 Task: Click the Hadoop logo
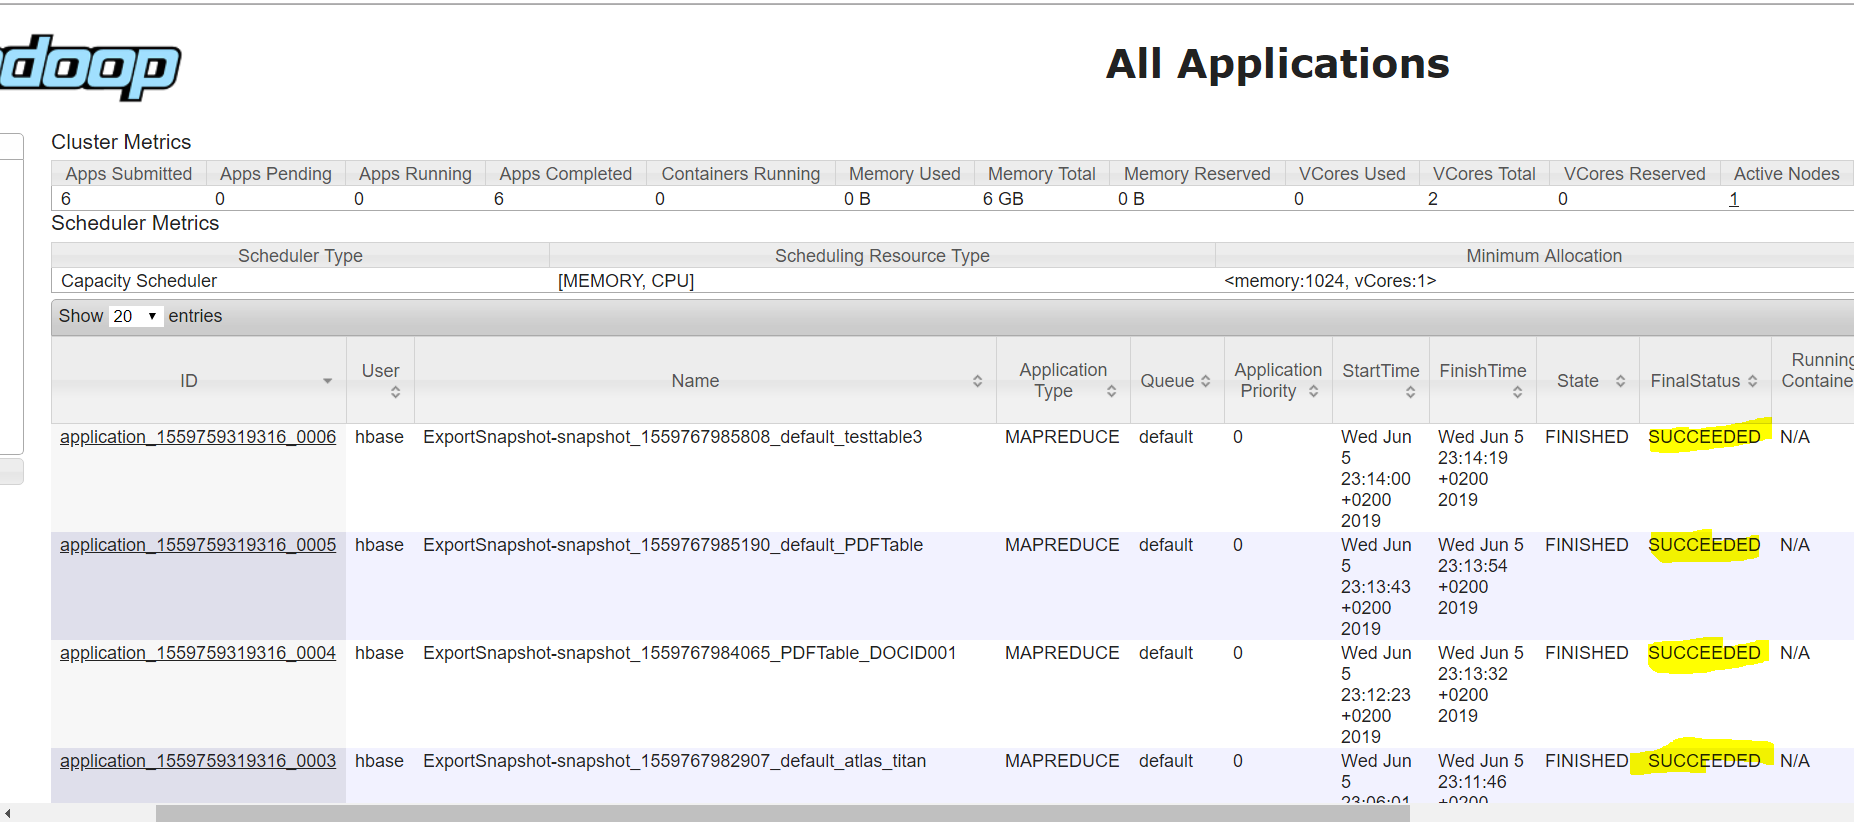click(x=90, y=67)
